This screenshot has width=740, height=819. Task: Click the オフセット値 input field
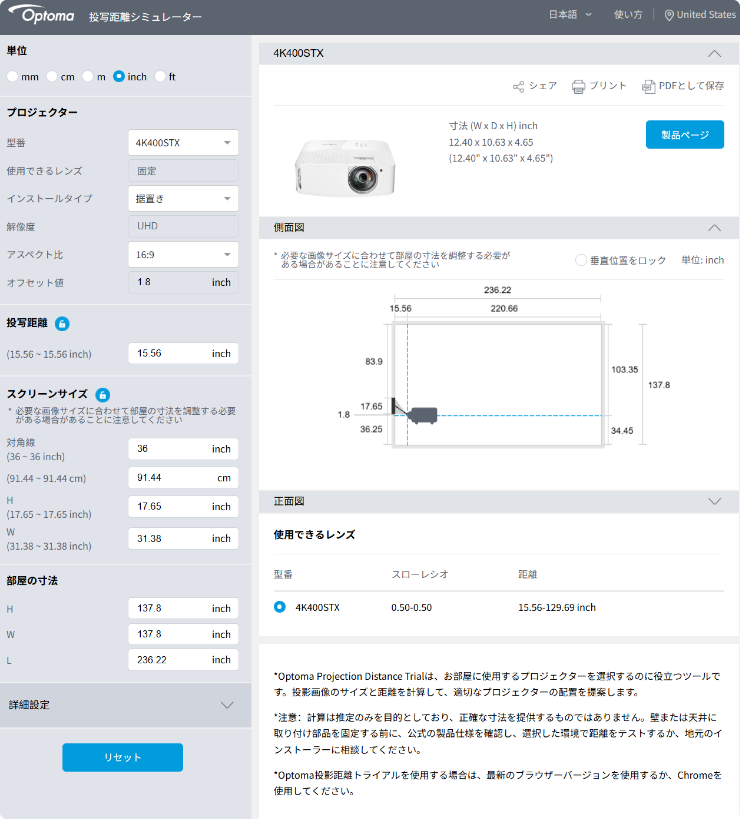click(x=183, y=282)
